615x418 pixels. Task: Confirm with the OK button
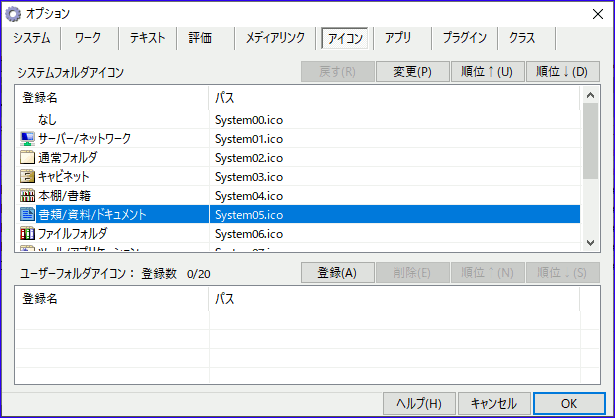point(569,403)
